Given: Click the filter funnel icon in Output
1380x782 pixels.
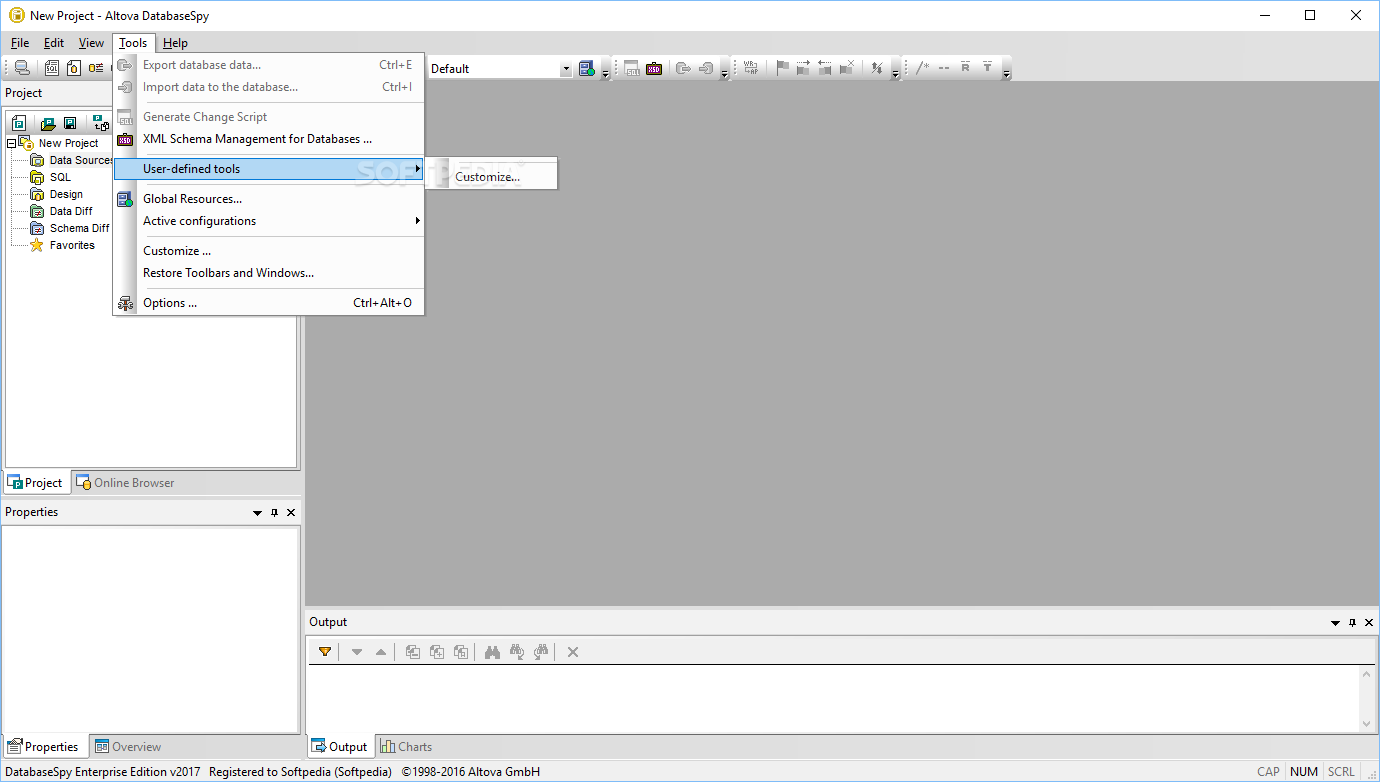Looking at the screenshot, I should [x=325, y=652].
